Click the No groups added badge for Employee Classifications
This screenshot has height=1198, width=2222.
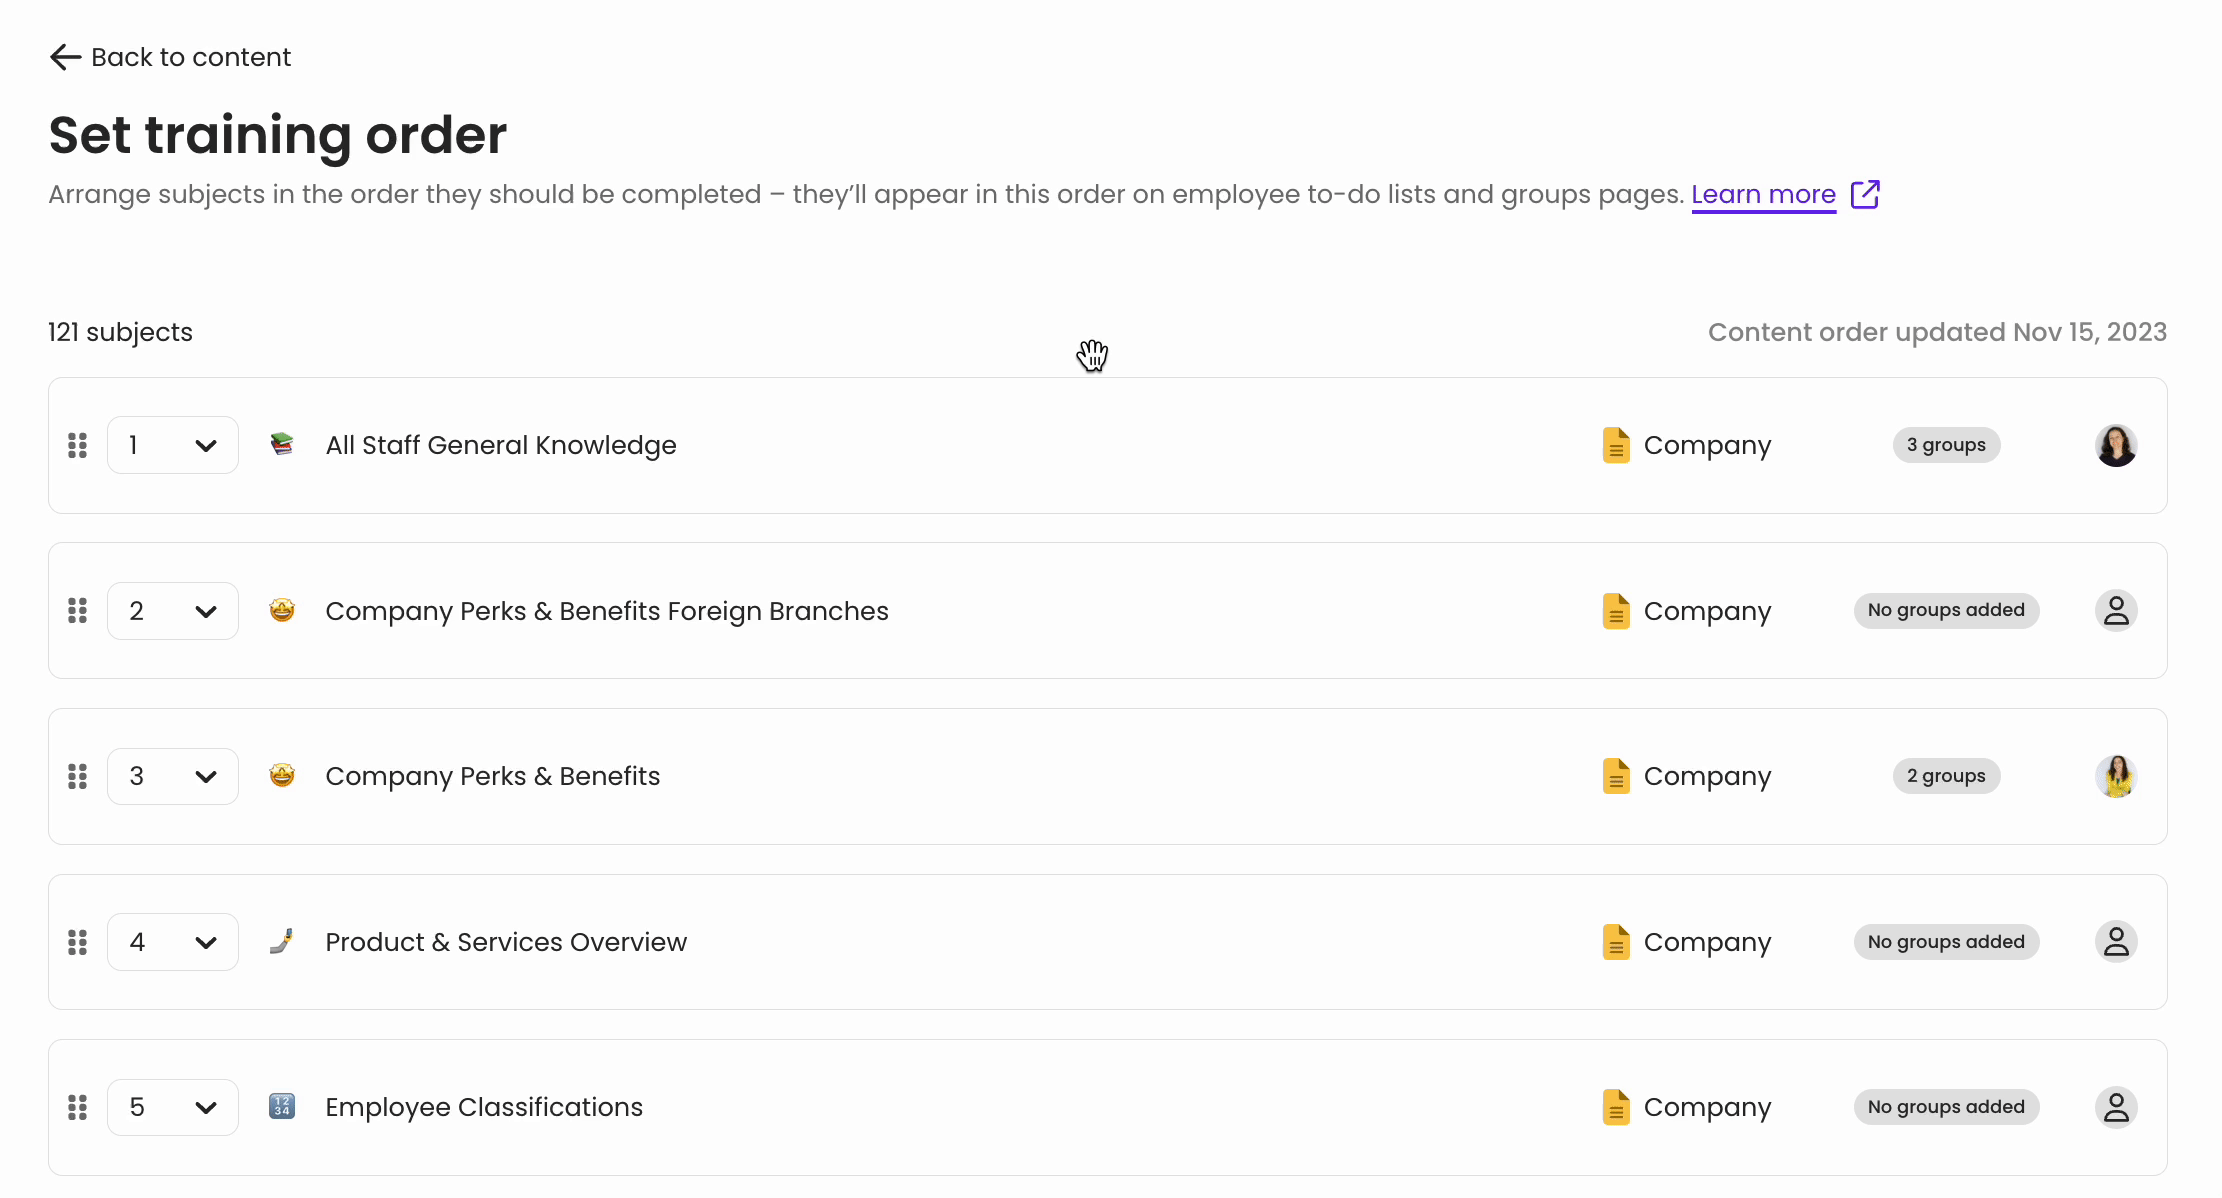point(1946,1108)
